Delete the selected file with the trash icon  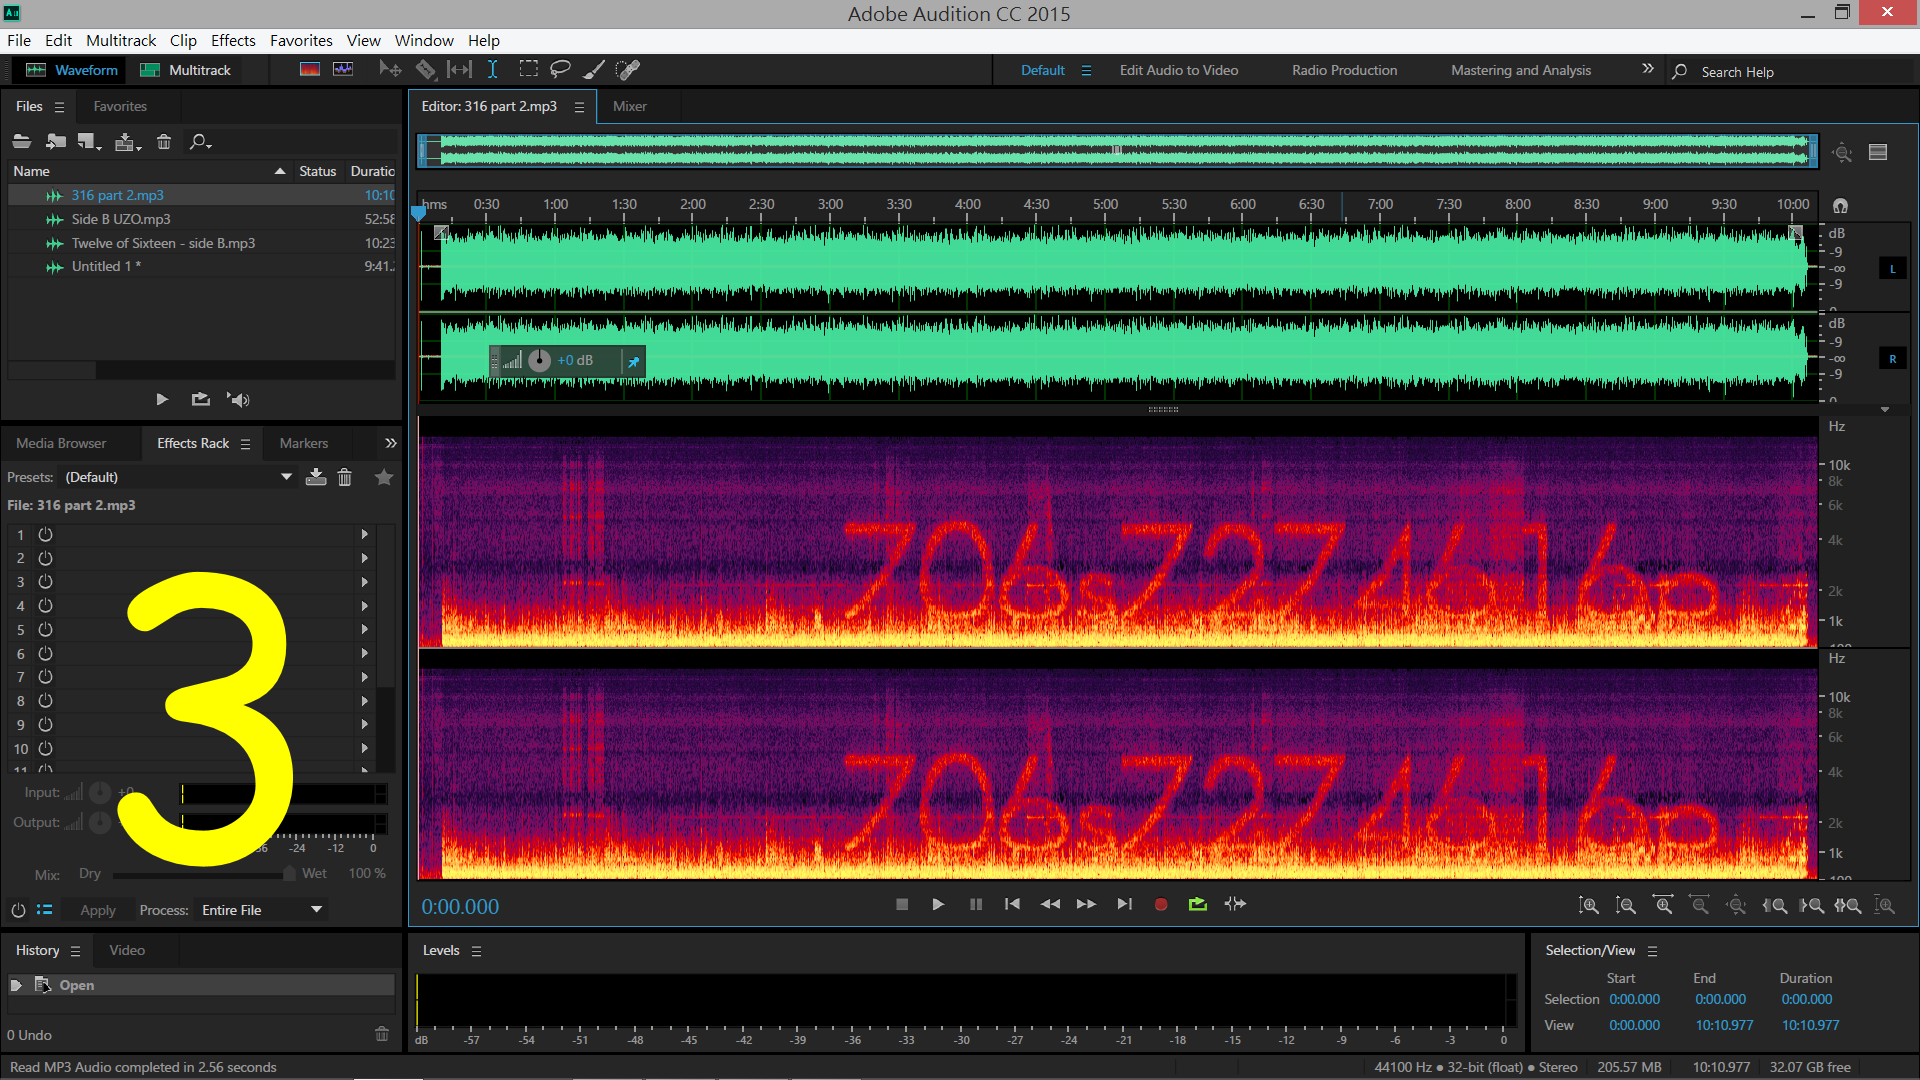pyautogui.click(x=164, y=142)
